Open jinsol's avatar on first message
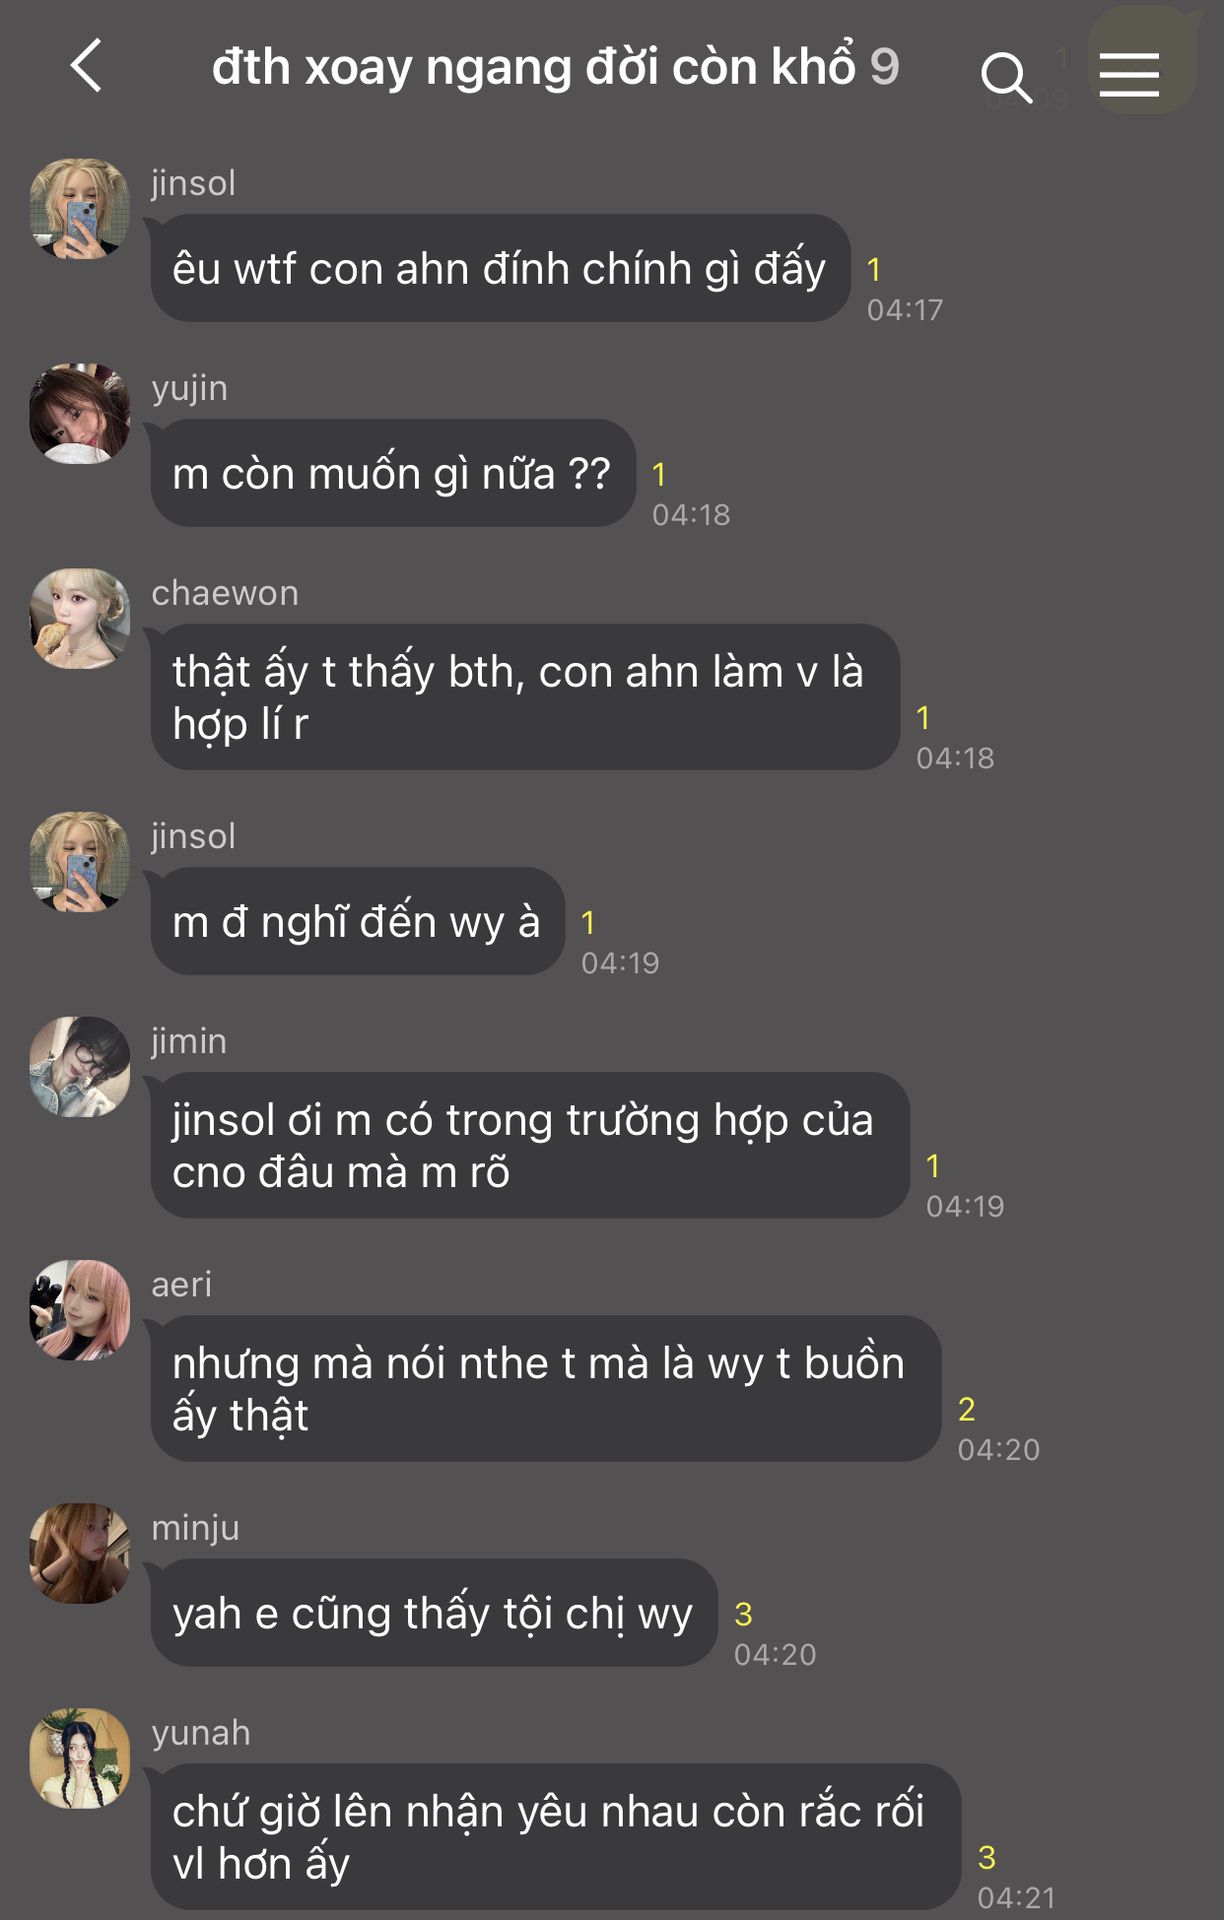This screenshot has height=1920, width=1224. pyautogui.click(x=80, y=209)
